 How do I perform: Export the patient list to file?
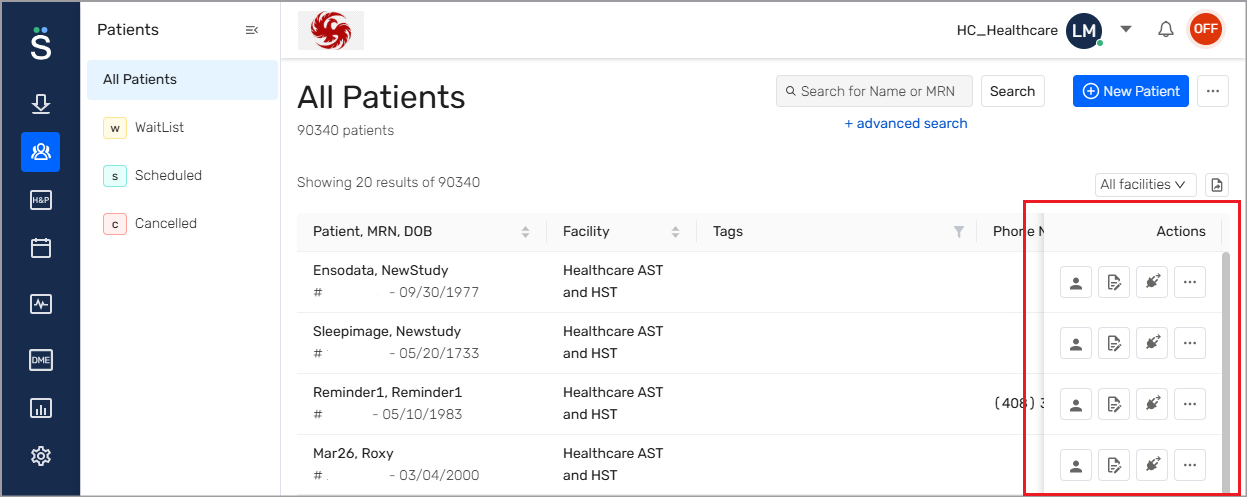pos(1216,184)
